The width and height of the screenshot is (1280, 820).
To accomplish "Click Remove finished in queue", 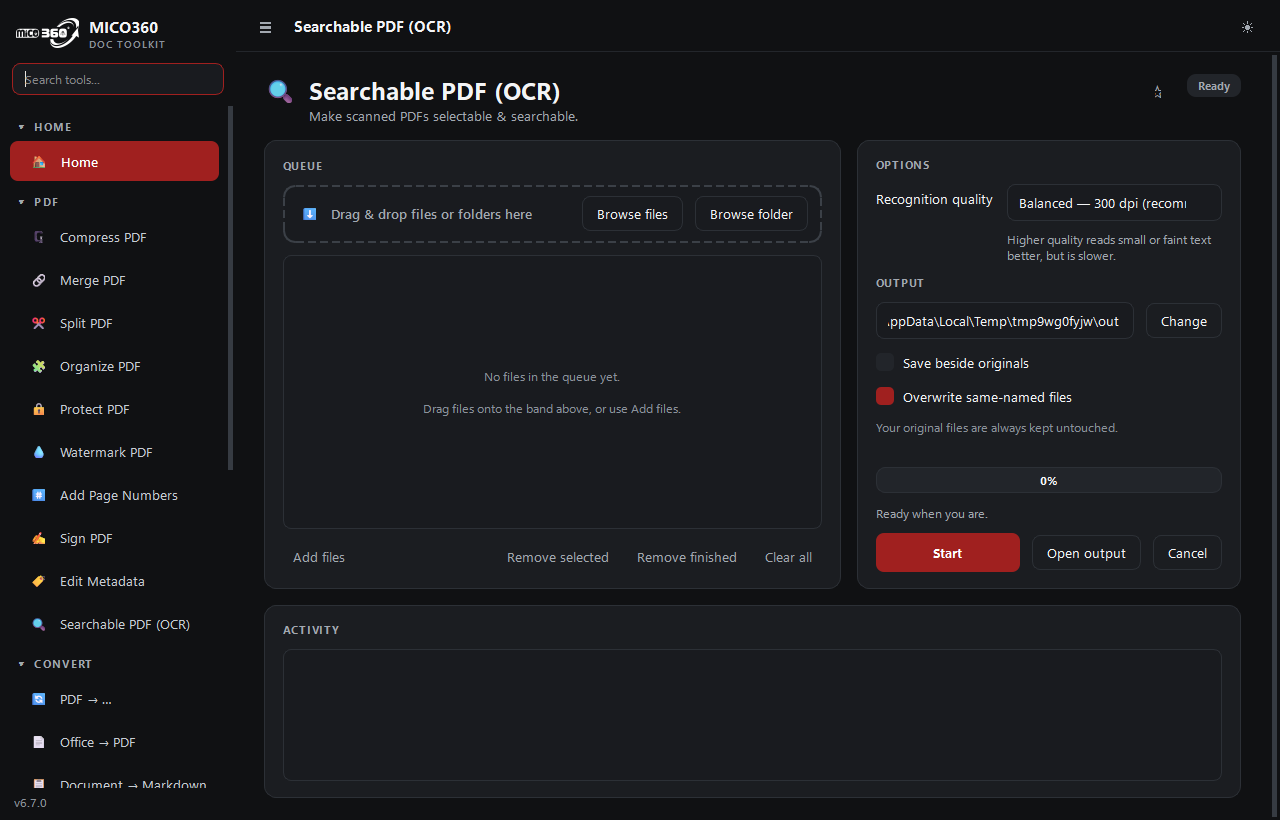I will tap(687, 558).
